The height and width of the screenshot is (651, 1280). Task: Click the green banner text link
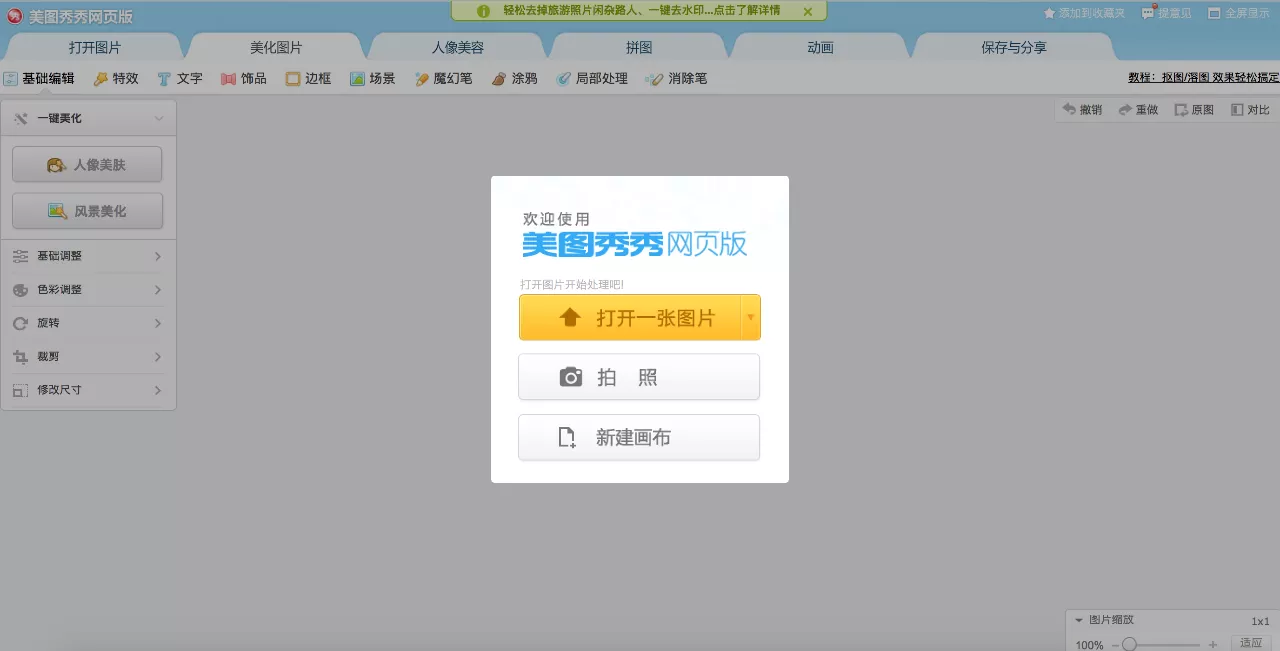pos(642,11)
